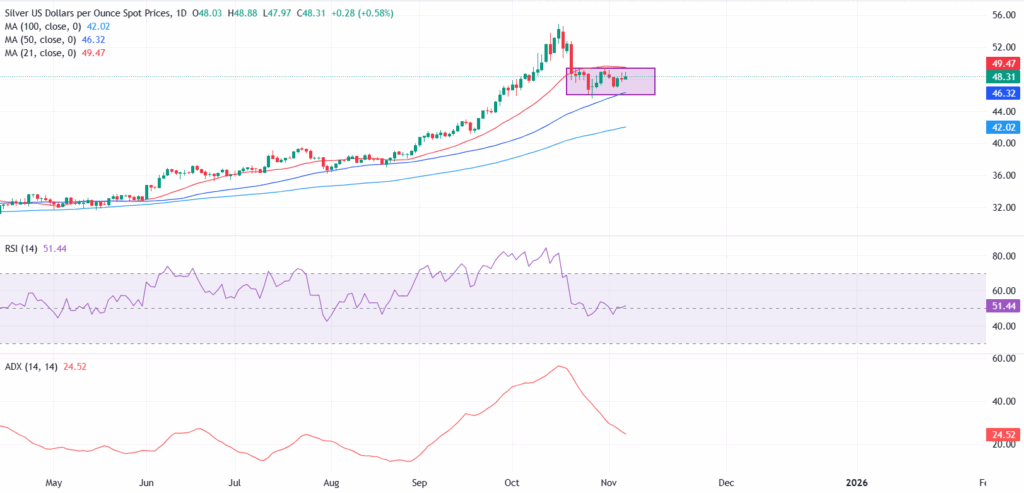The height and width of the screenshot is (493, 1024).
Task: Click the red 24.52 ADX value tag
Action: click(x=1001, y=436)
